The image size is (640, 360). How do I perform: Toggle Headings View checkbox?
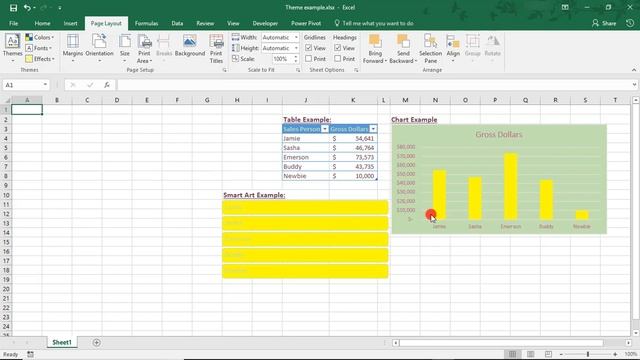(x=338, y=48)
